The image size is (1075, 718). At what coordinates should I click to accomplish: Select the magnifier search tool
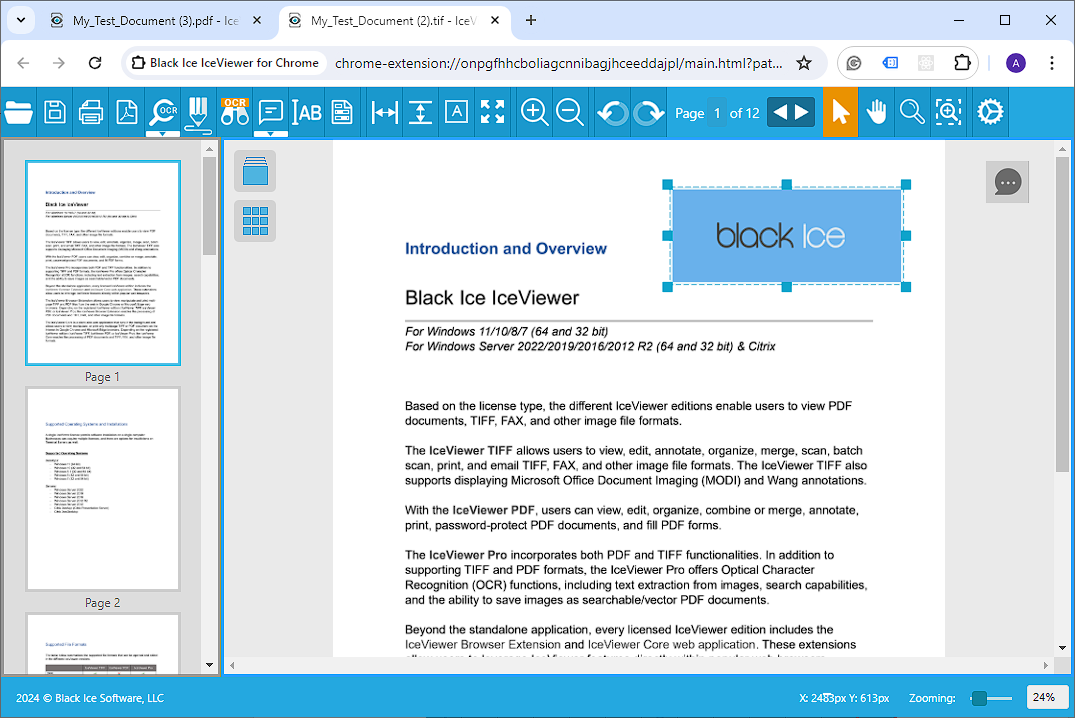[912, 112]
